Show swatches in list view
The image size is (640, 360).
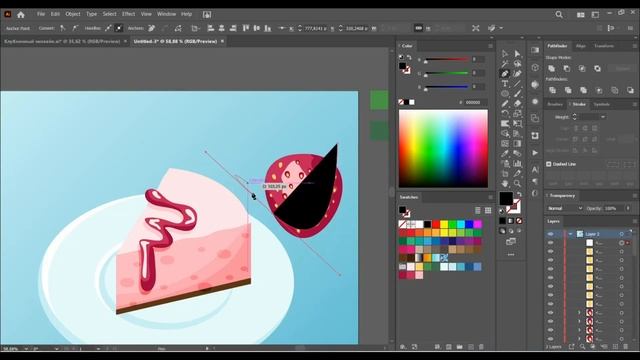[478, 210]
